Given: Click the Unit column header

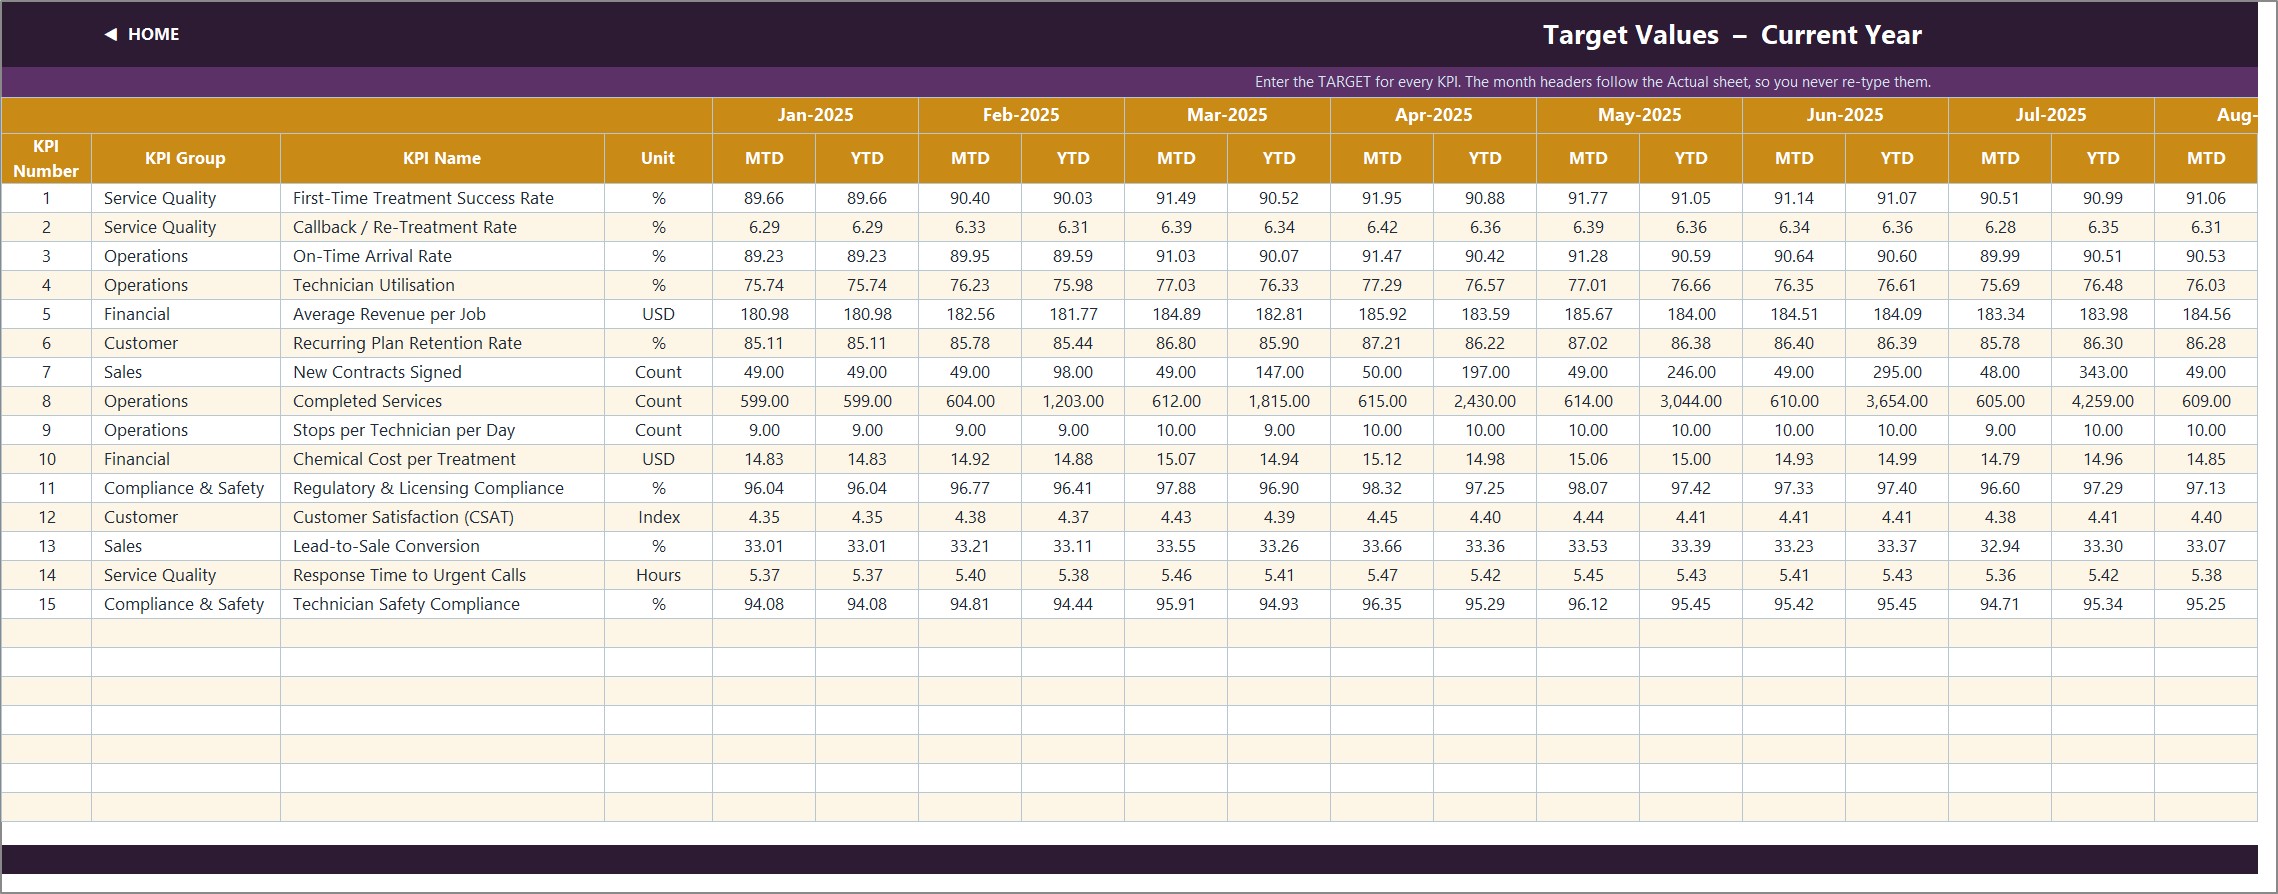Looking at the screenshot, I should pyautogui.click(x=658, y=158).
